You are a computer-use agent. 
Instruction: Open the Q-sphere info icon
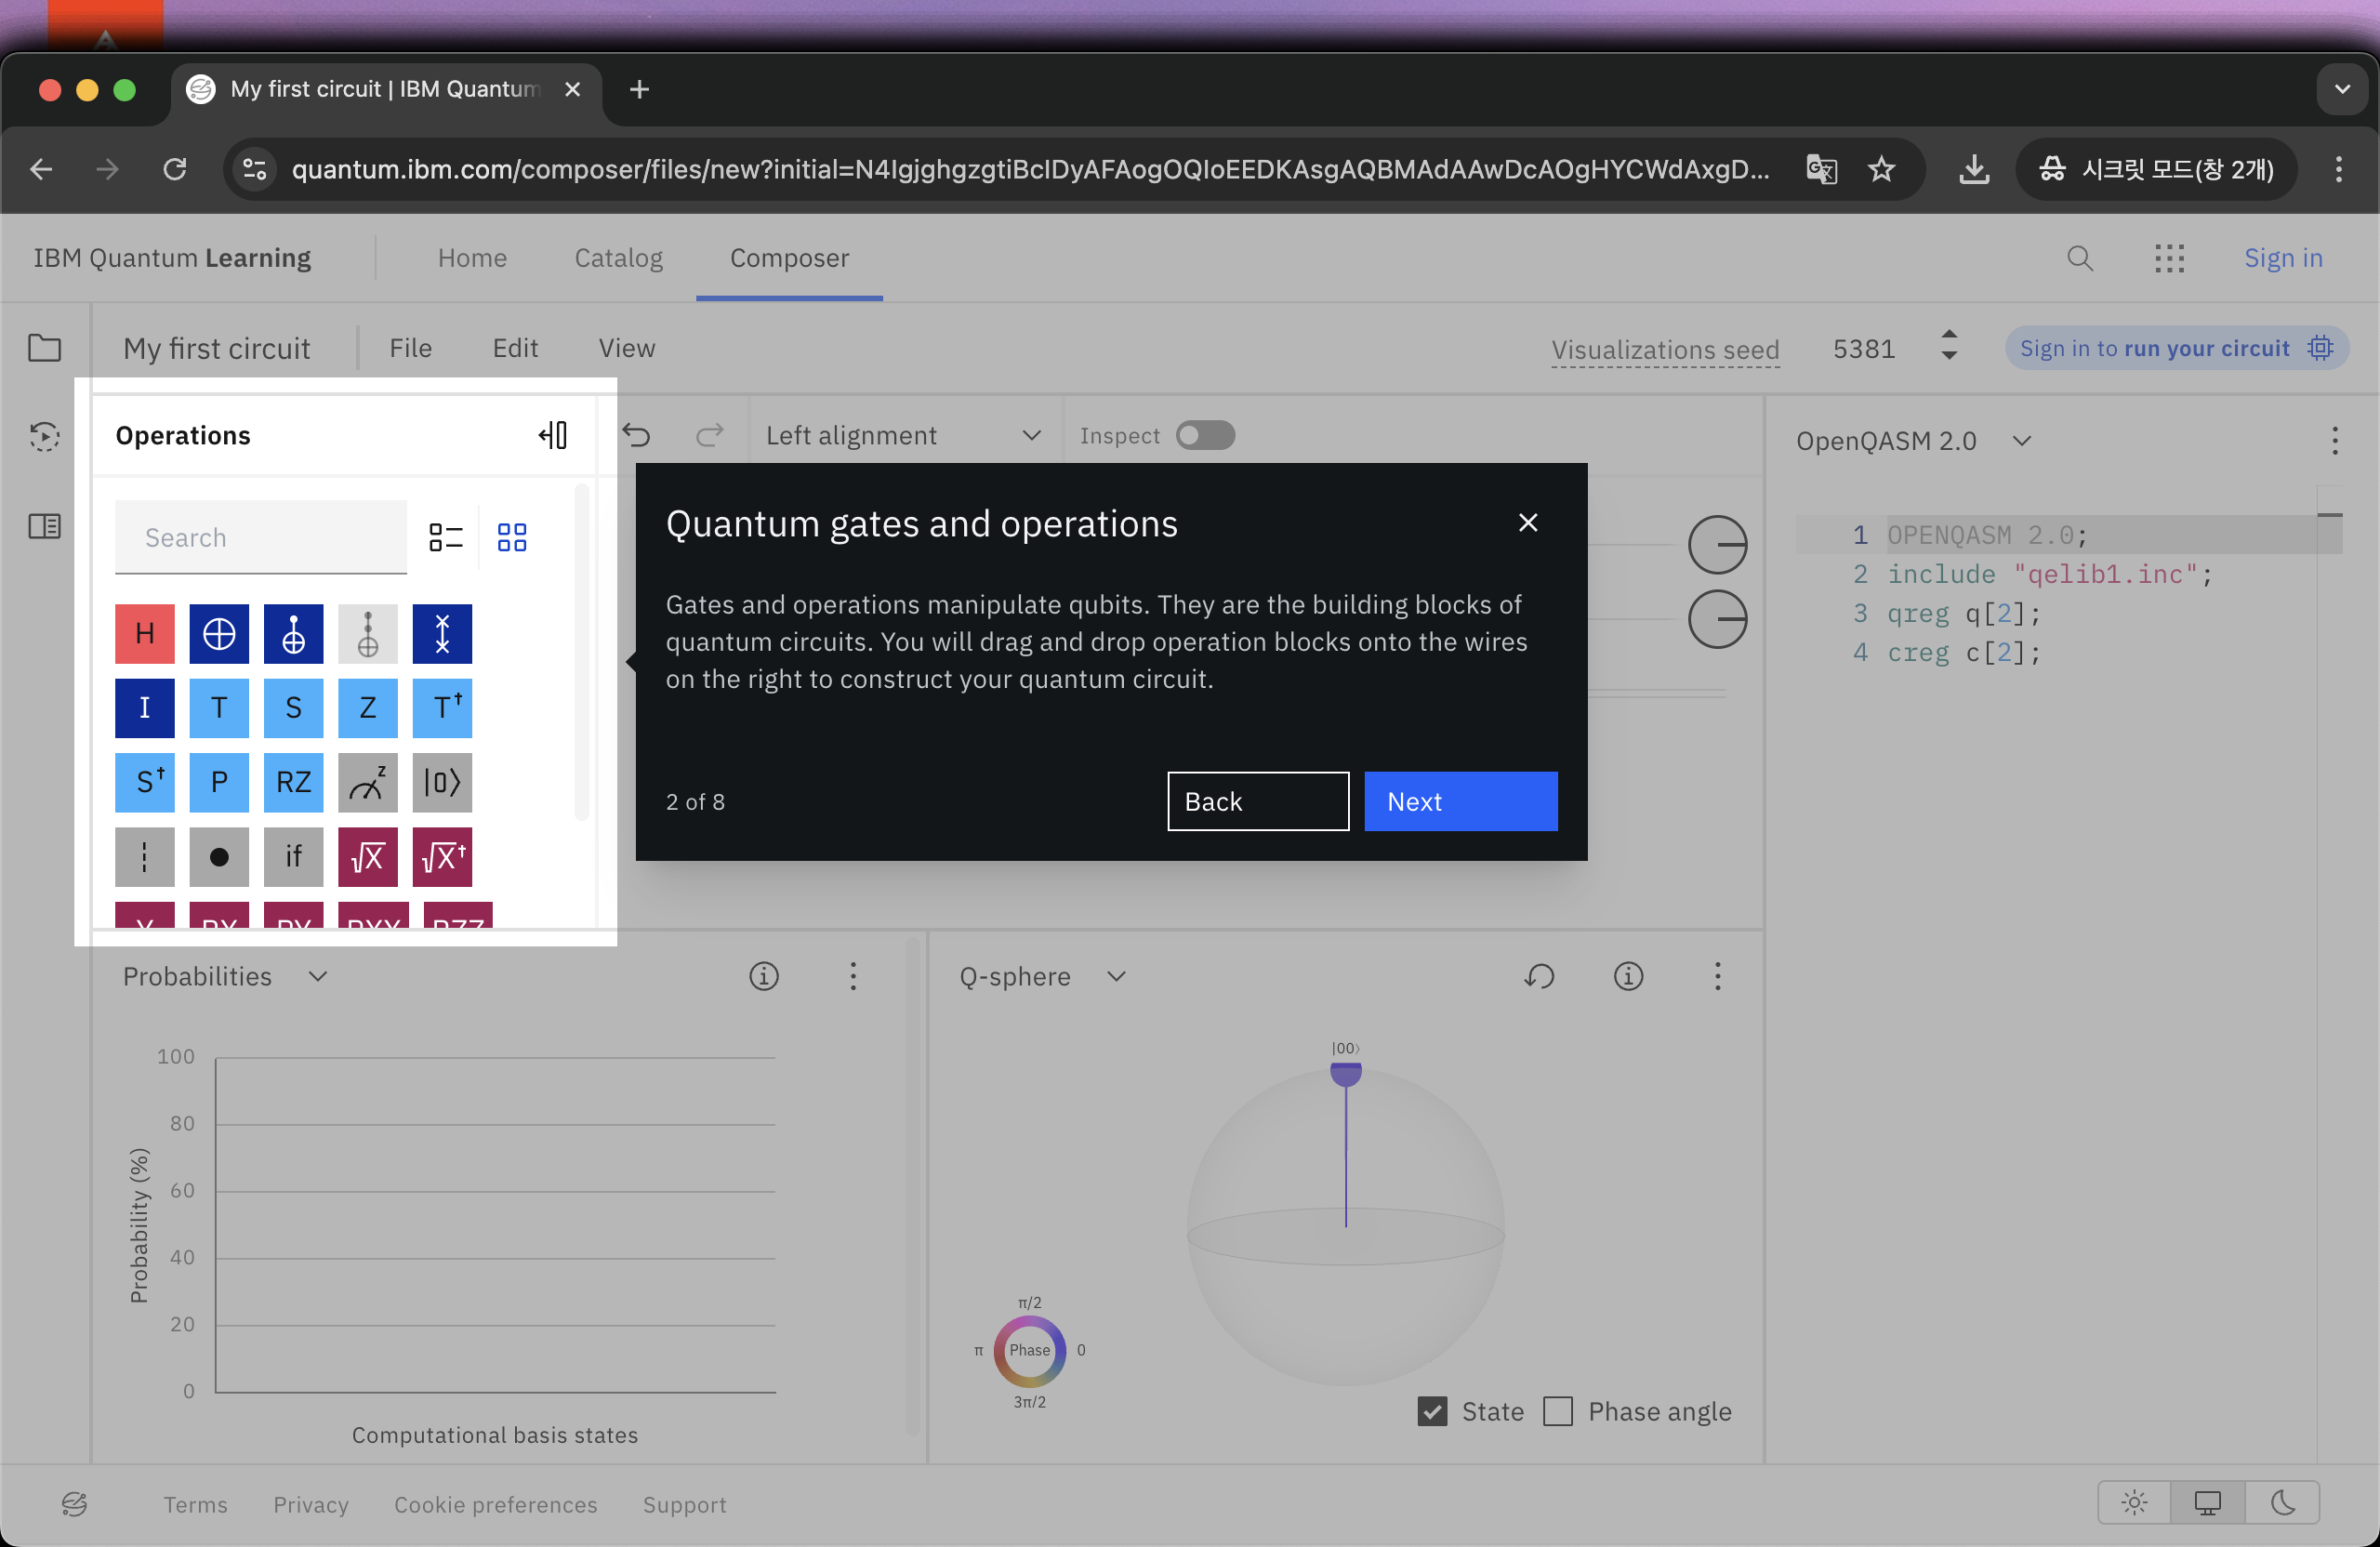click(x=1629, y=976)
